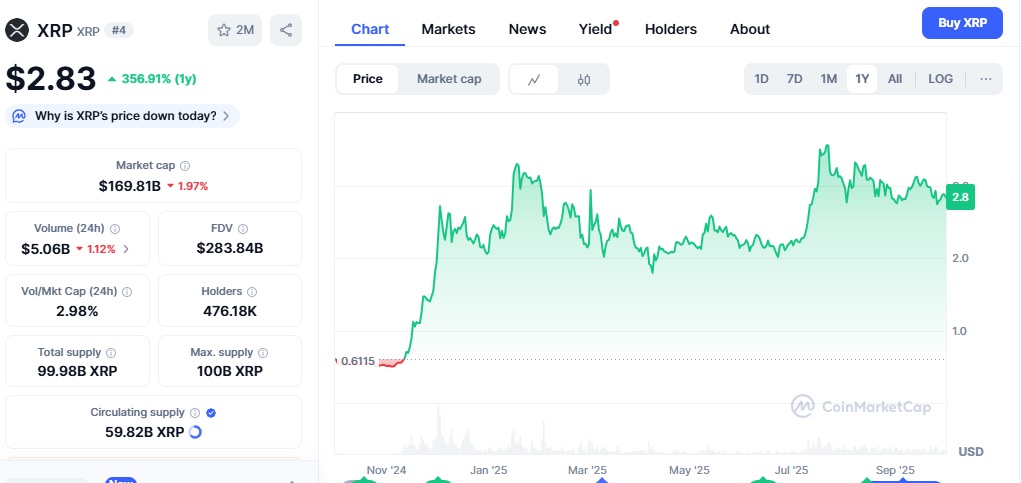1021x483 pixels.
Task: Click the 356.91% (1y) change text
Action: 159,79
